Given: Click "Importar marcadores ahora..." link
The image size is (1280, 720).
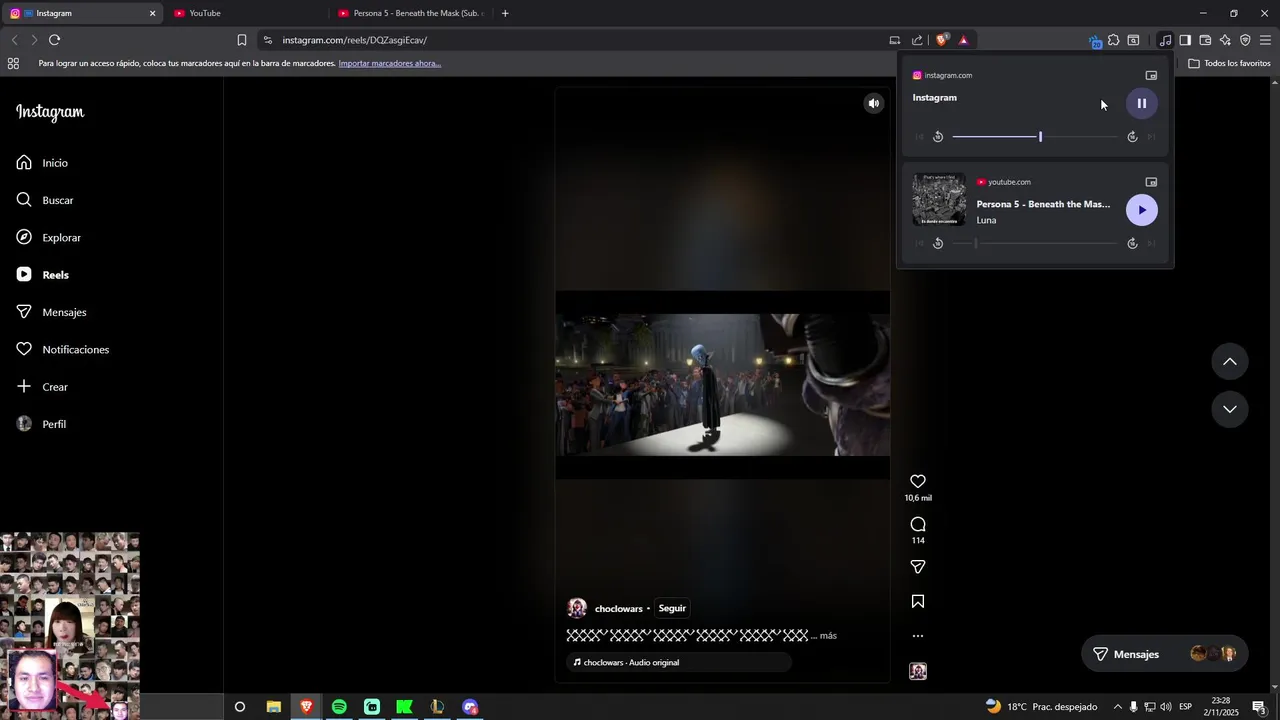Looking at the screenshot, I should [389, 63].
